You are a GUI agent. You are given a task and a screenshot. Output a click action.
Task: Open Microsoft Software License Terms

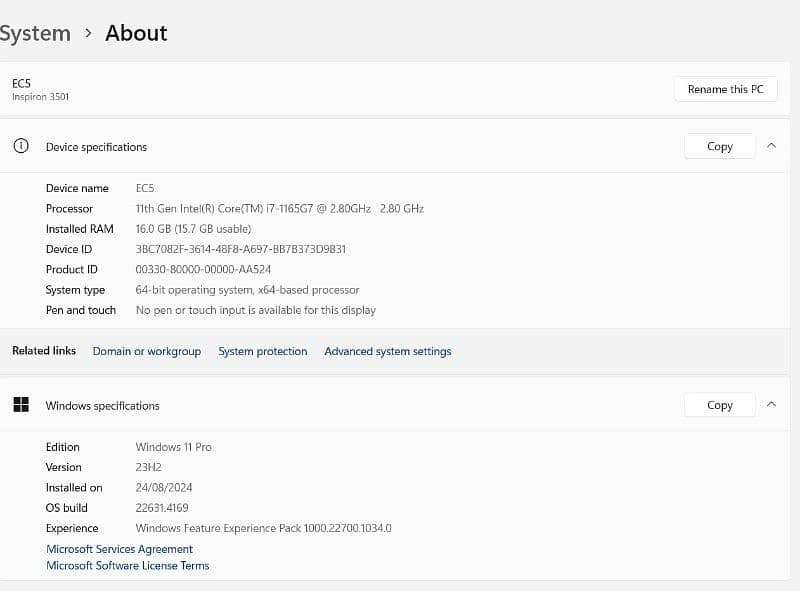pyautogui.click(x=127, y=566)
